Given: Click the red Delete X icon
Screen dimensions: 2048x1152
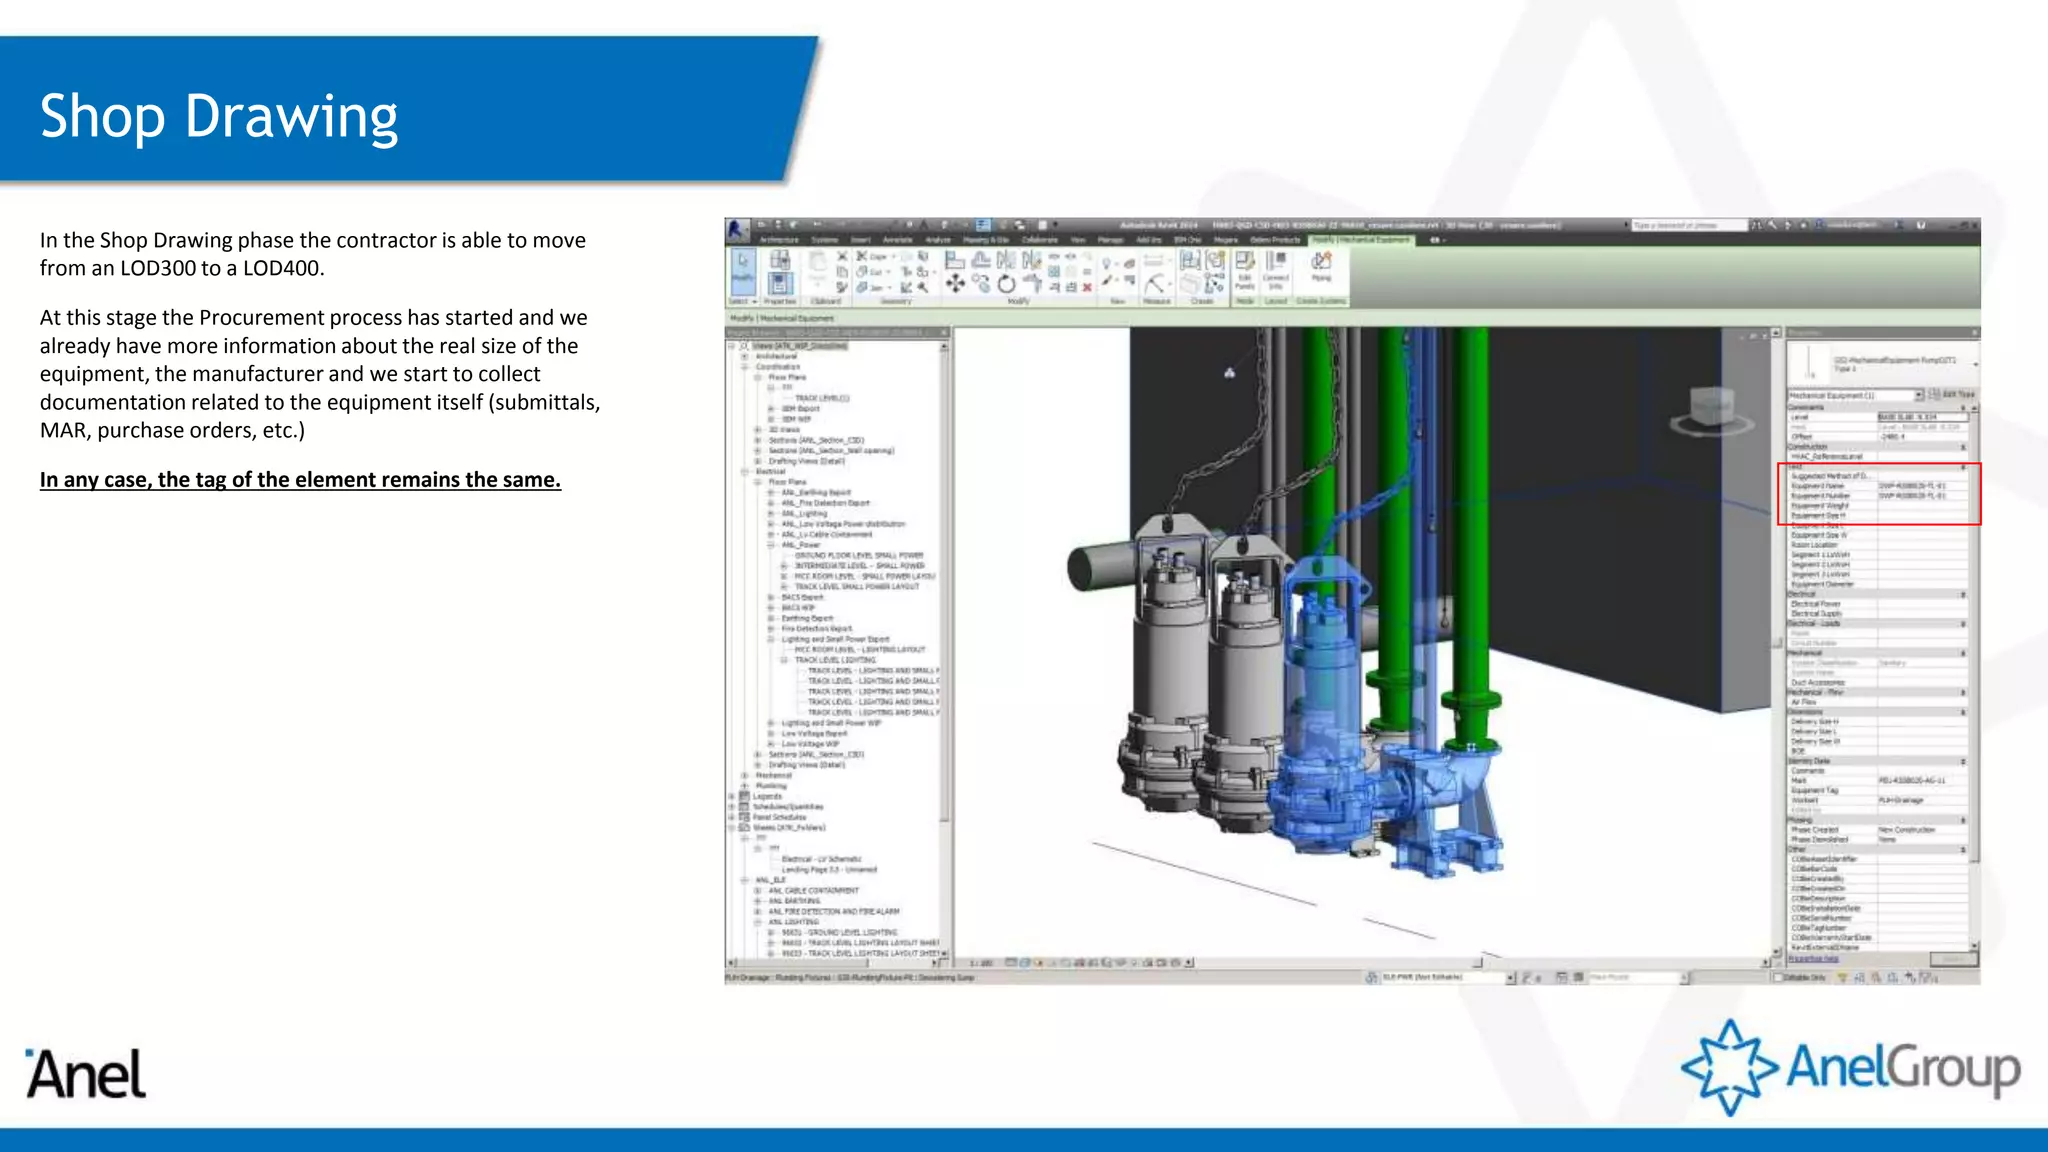Looking at the screenshot, I should tap(1087, 287).
